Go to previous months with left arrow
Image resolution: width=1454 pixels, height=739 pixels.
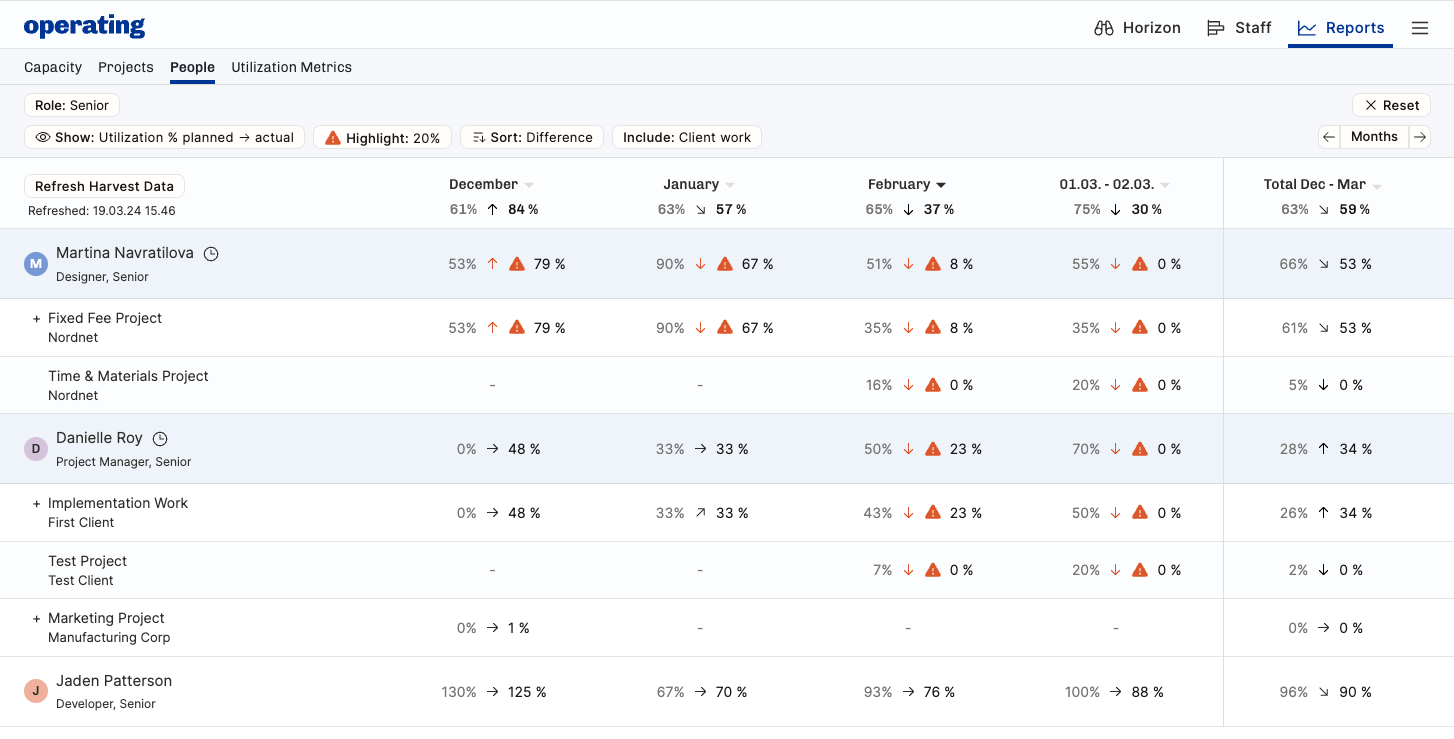click(x=1328, y=137)
